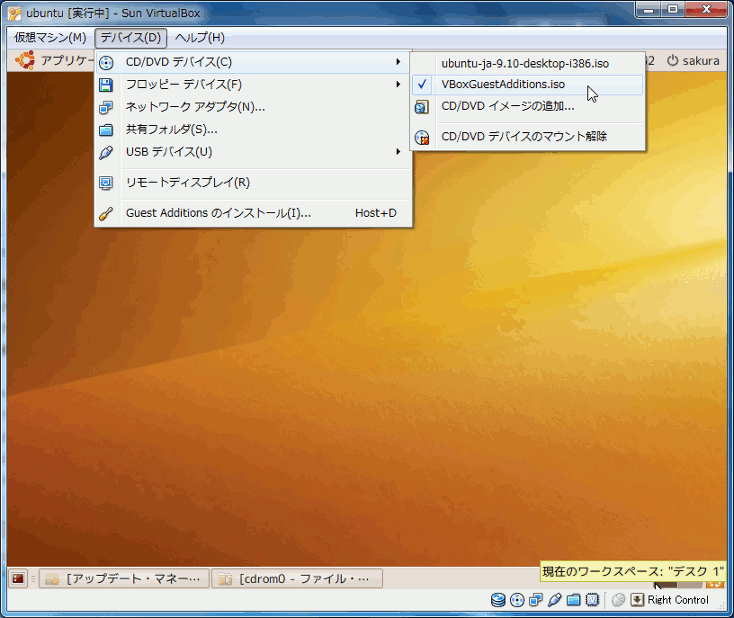734x618 pixels.
Task: Click the virtualization chip status icon
Action: [x=592, y=600]
